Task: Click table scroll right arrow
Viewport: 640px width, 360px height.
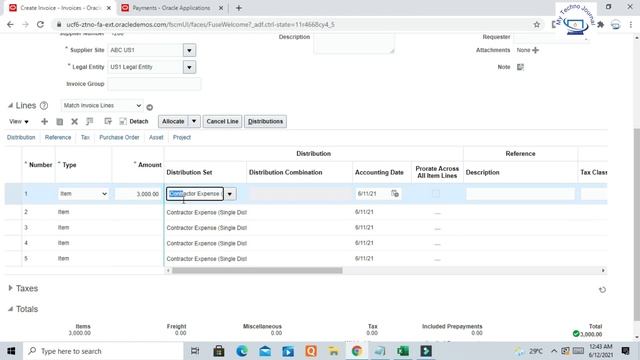Action: (603, 270)
